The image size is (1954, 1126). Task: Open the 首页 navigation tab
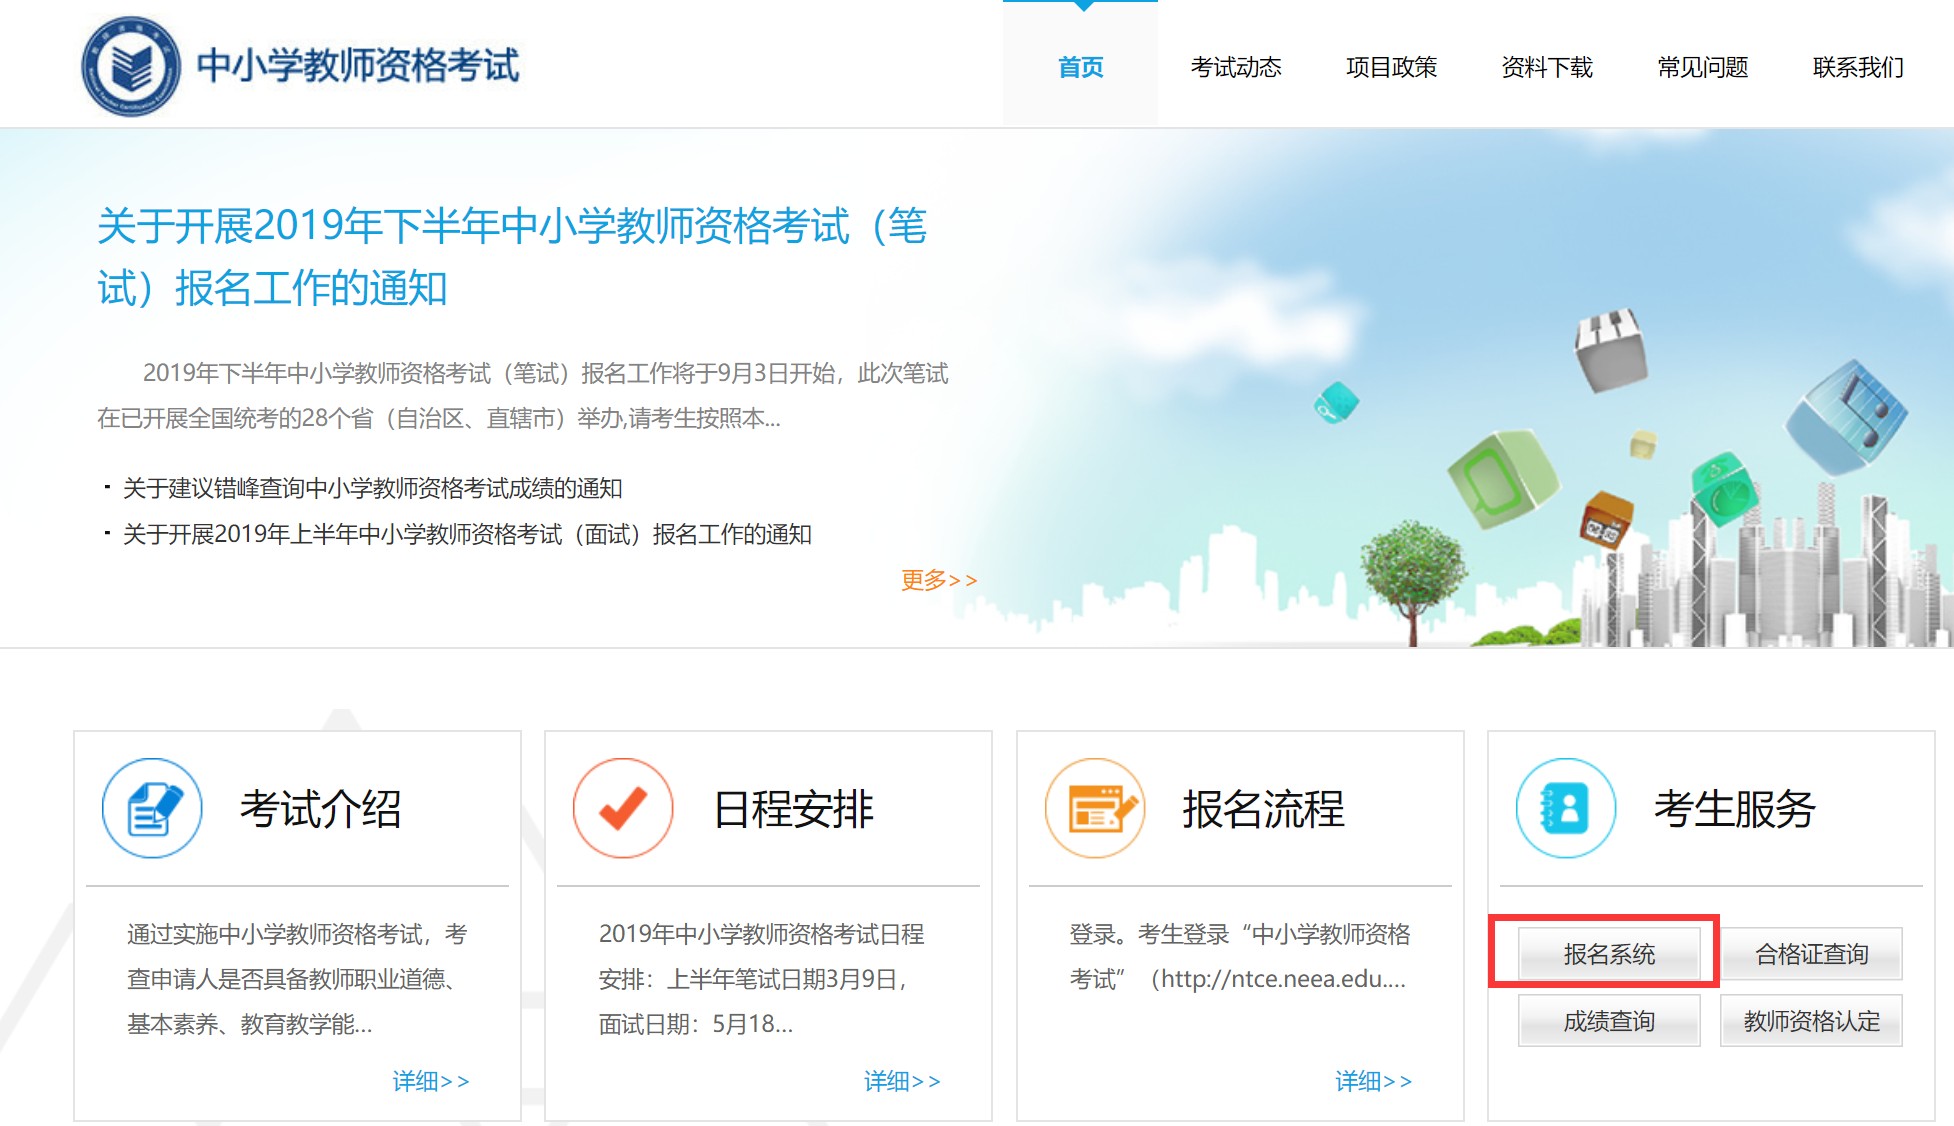tap(1080, 67)
